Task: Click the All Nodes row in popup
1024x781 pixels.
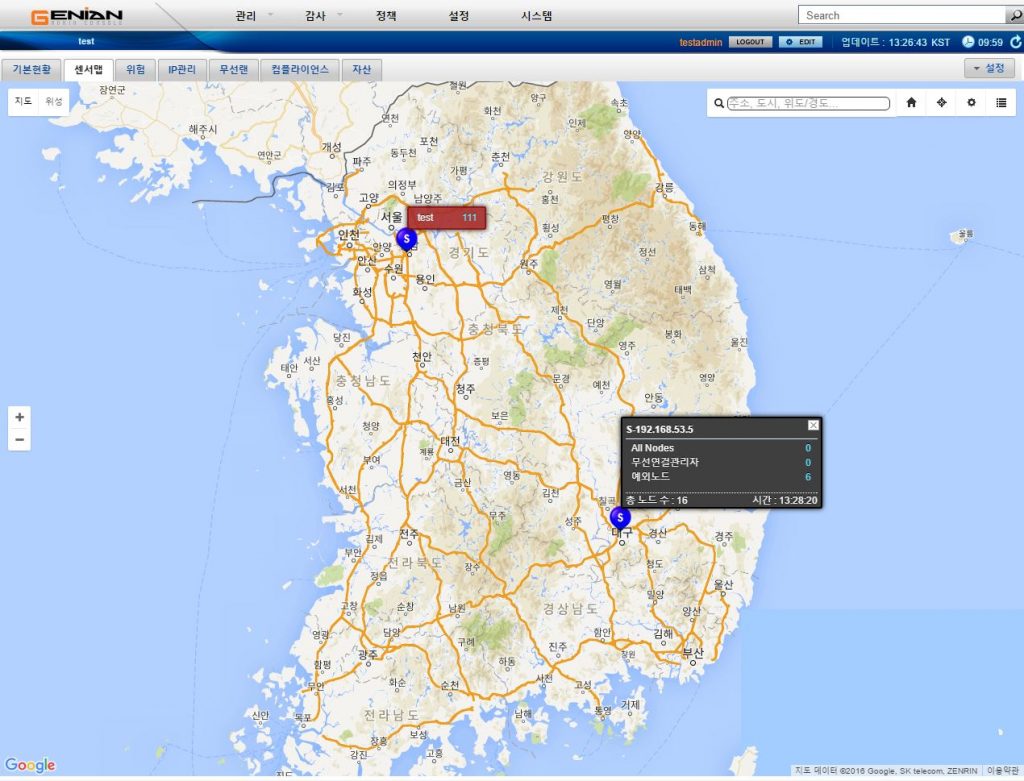Action: [x=721, y=448]
